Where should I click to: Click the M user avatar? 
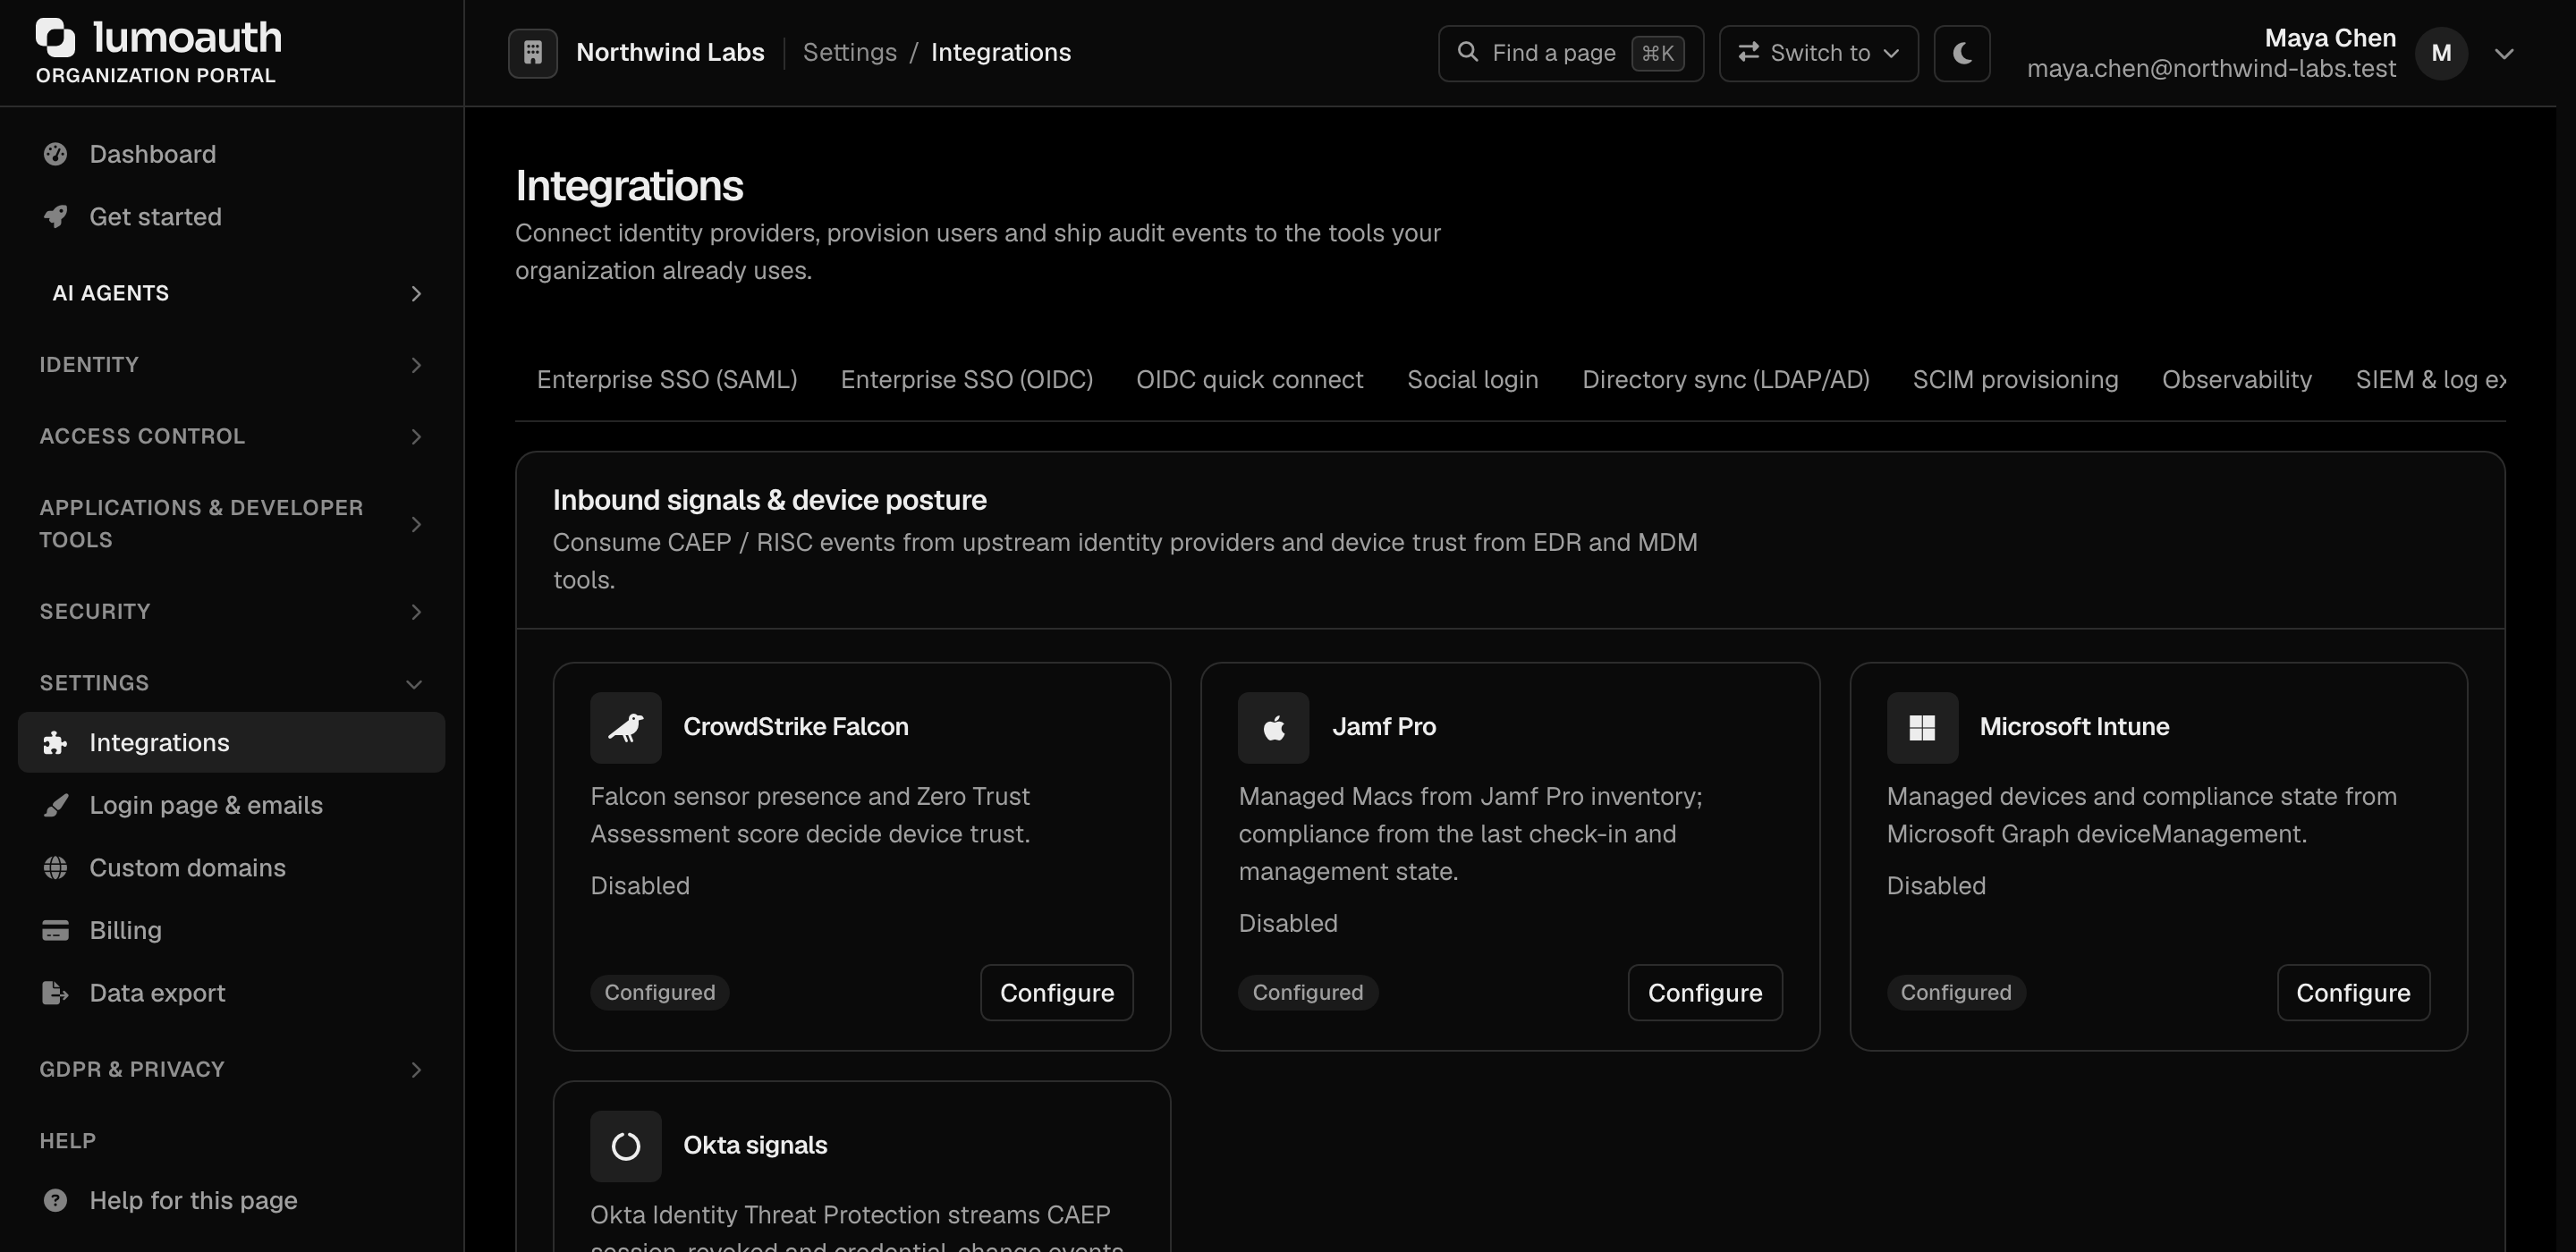(x=2441, y=53)
